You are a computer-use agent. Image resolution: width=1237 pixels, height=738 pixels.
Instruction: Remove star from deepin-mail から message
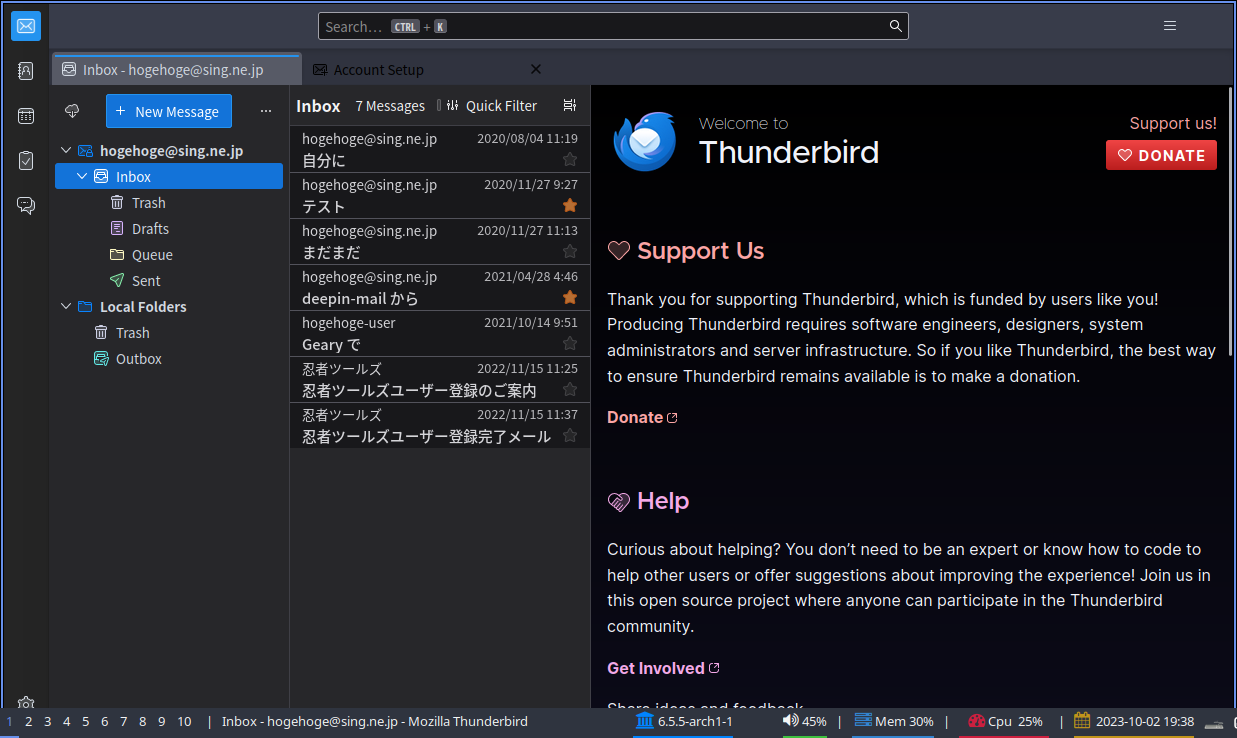570,297
